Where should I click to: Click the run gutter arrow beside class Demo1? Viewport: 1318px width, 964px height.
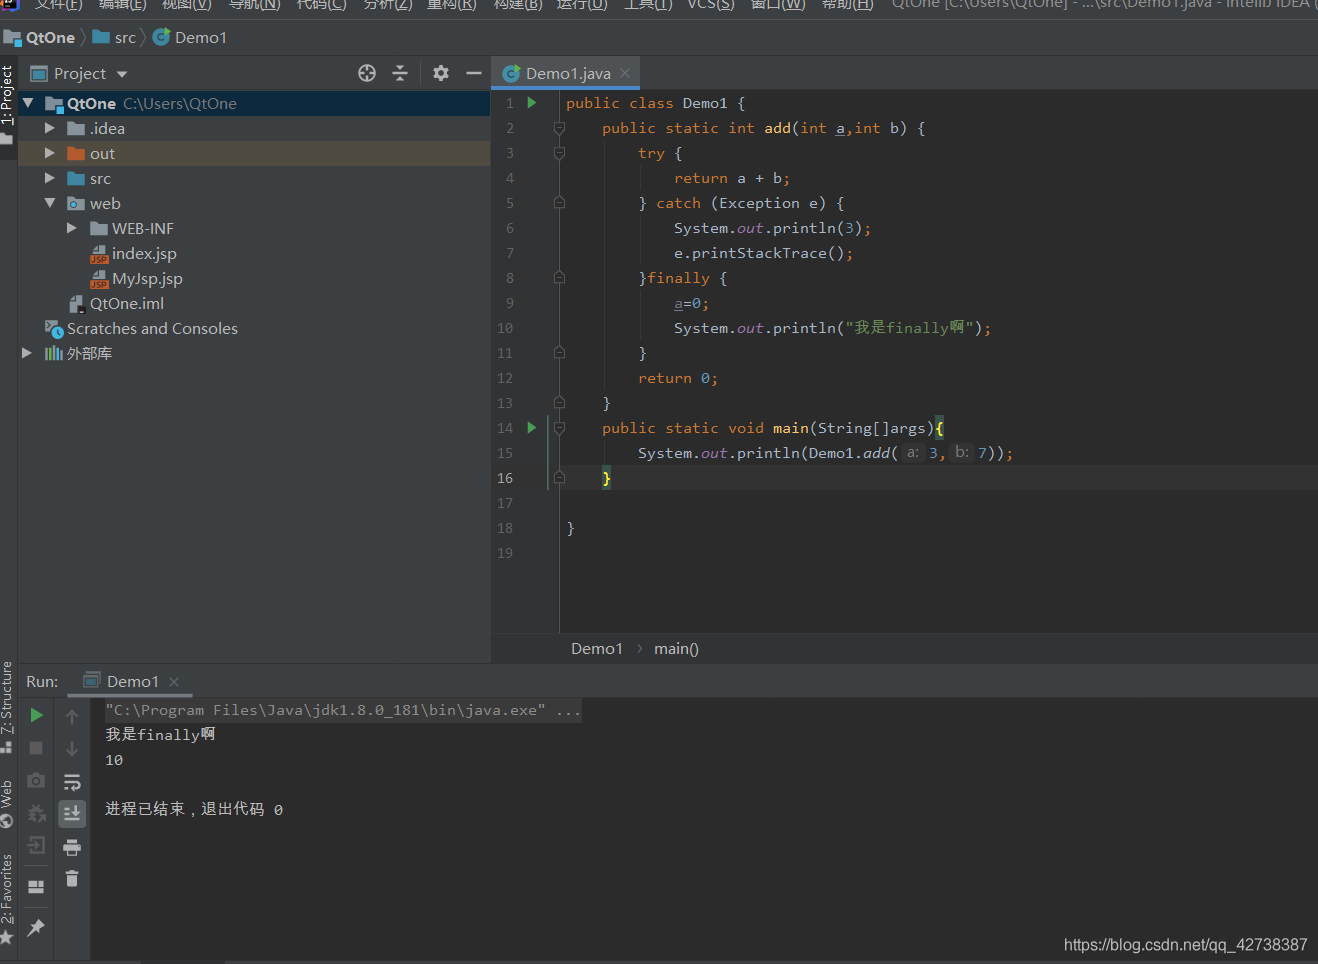[532, 103]
